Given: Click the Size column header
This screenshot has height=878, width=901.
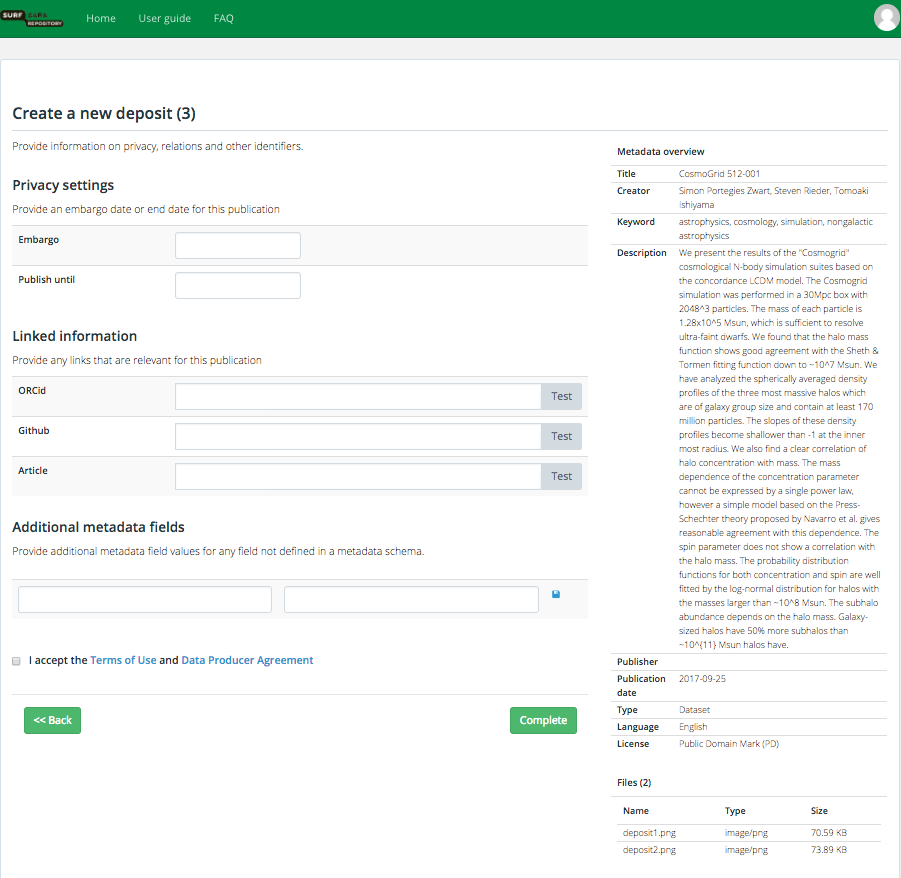Looking at the screenshot, I should coord(819,811).
